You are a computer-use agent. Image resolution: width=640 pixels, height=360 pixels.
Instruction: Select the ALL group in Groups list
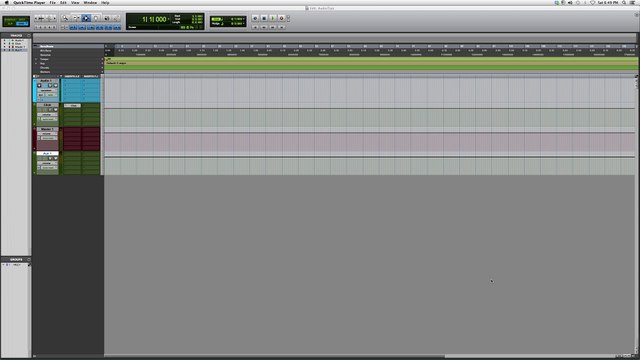coord(16,264)
